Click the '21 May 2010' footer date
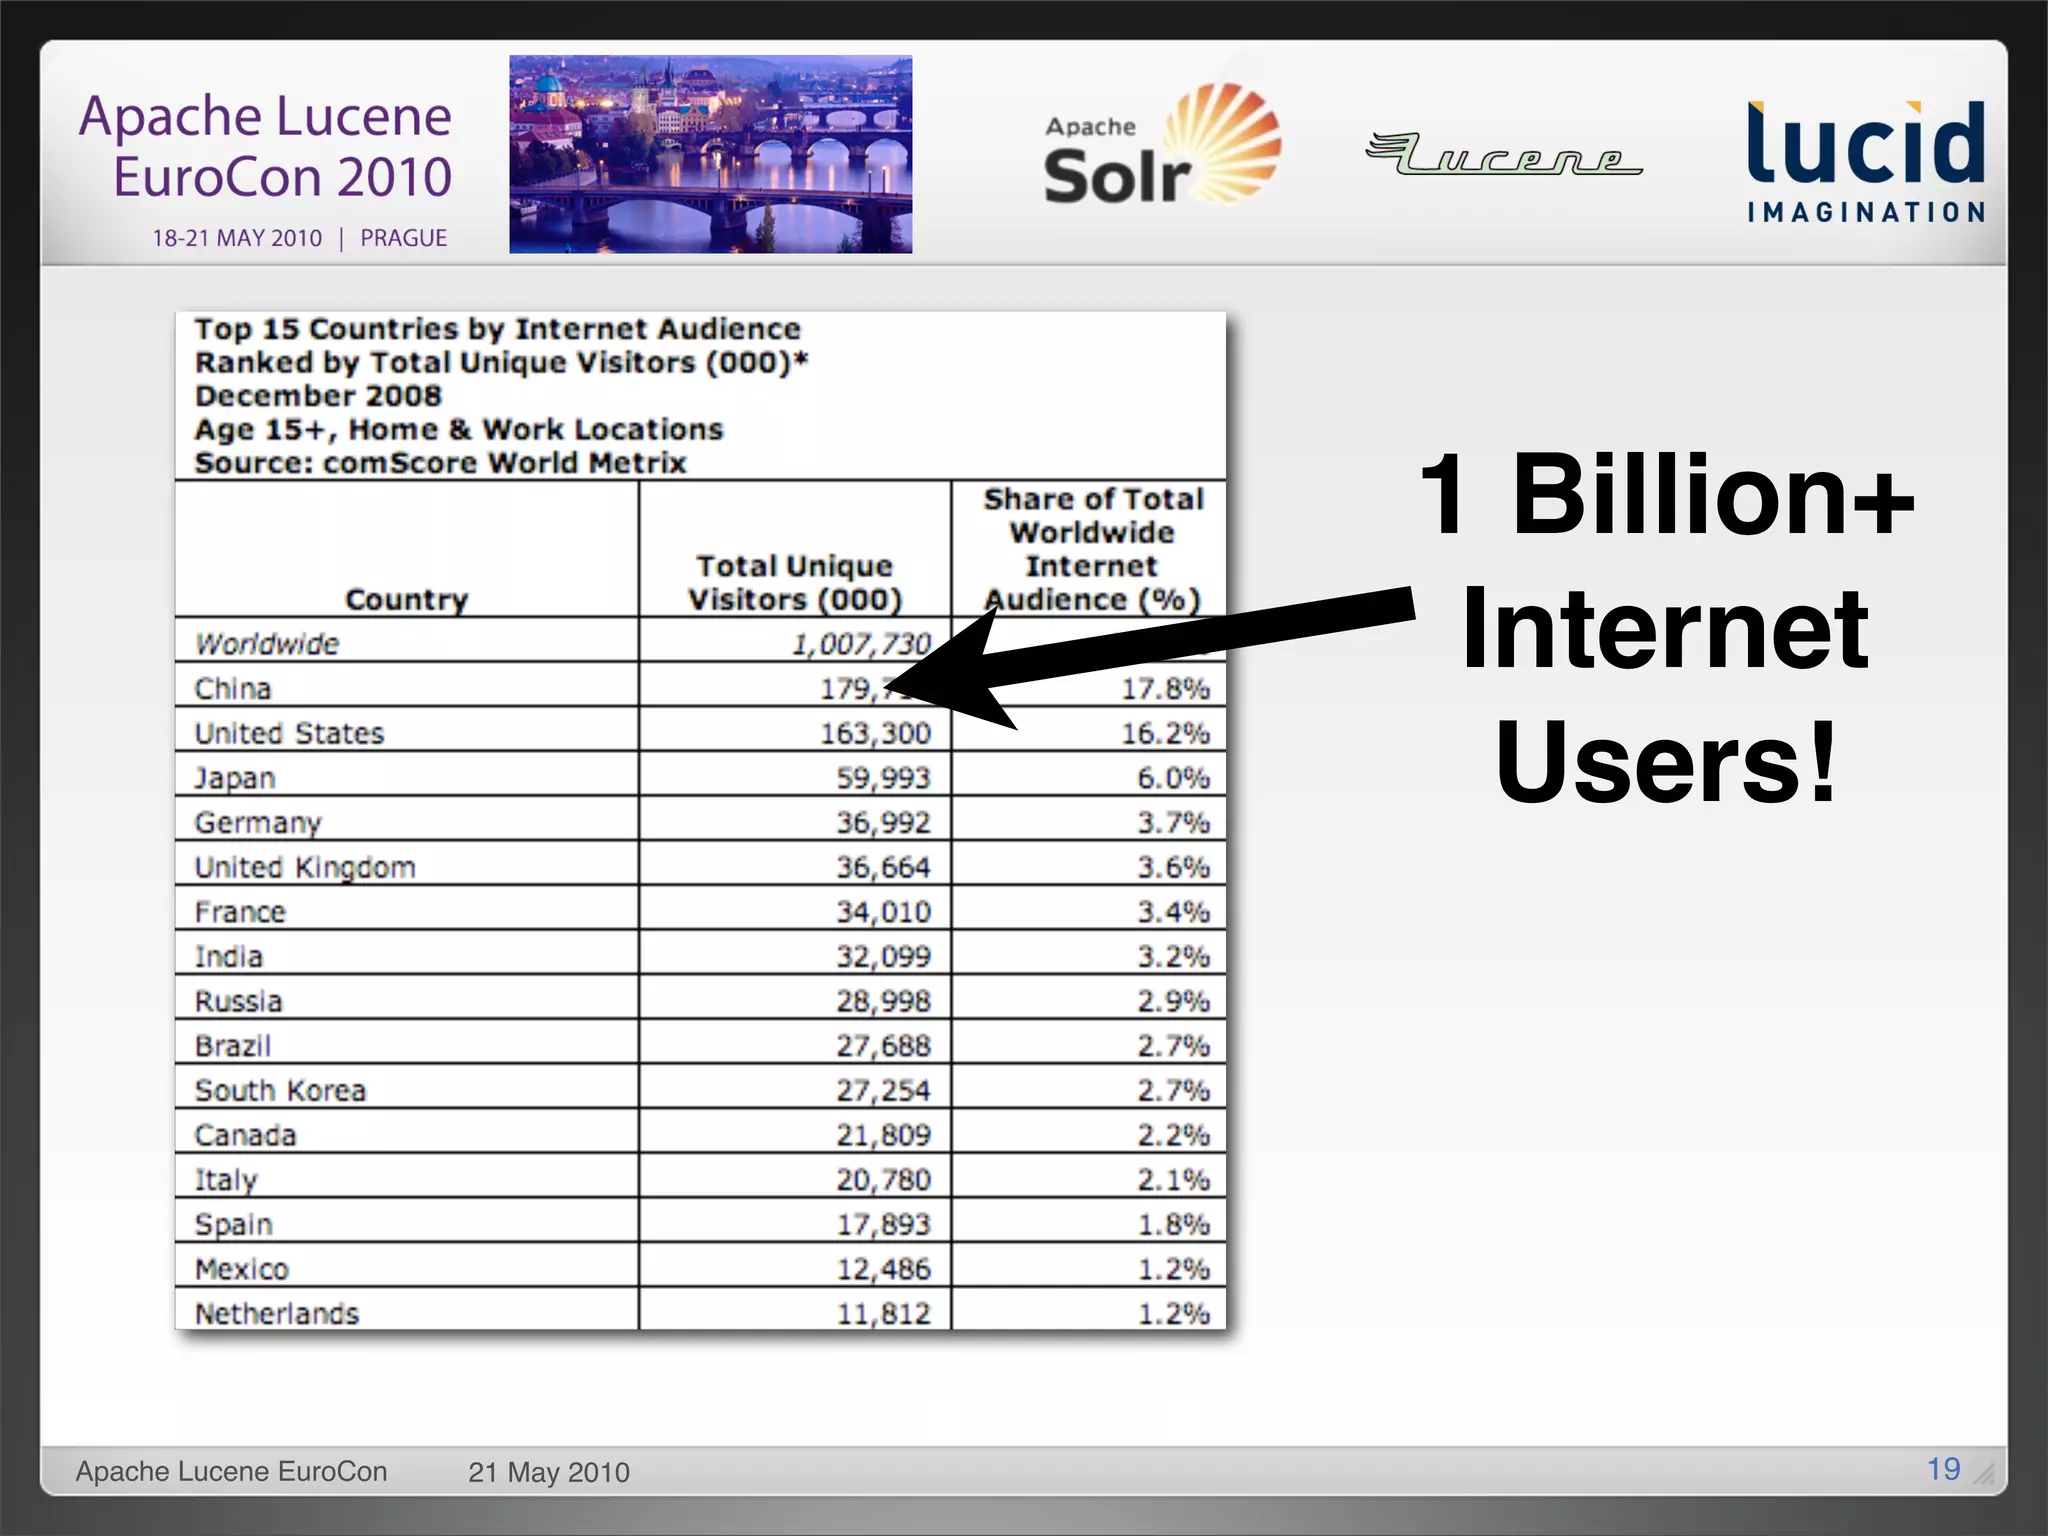This screenshot has width=2048, height=1536. point(549,1472)
